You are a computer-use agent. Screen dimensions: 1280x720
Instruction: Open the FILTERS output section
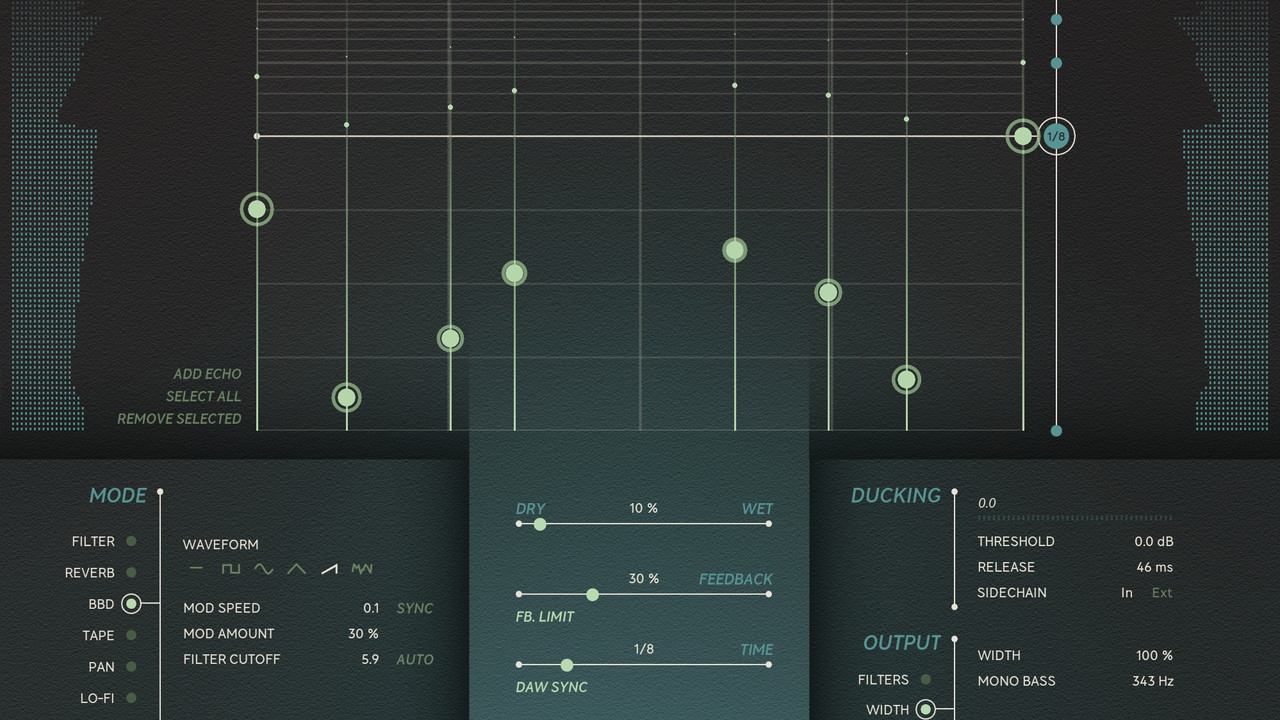coord(926,680)
